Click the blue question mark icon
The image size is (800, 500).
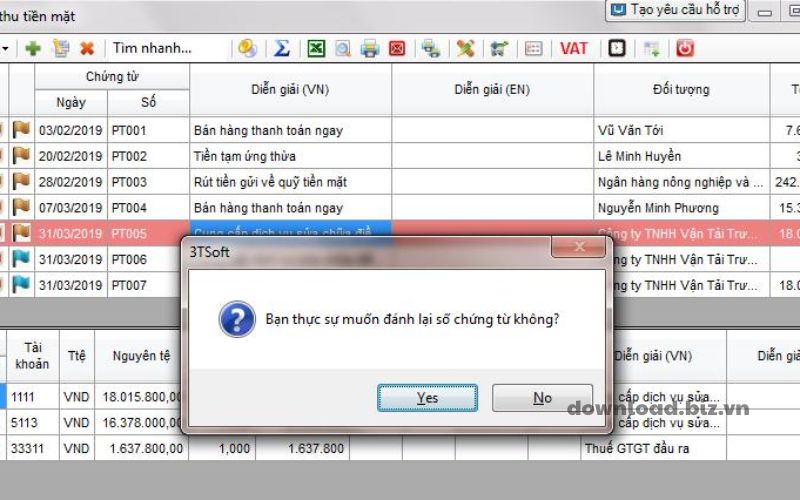pos(237,319)
